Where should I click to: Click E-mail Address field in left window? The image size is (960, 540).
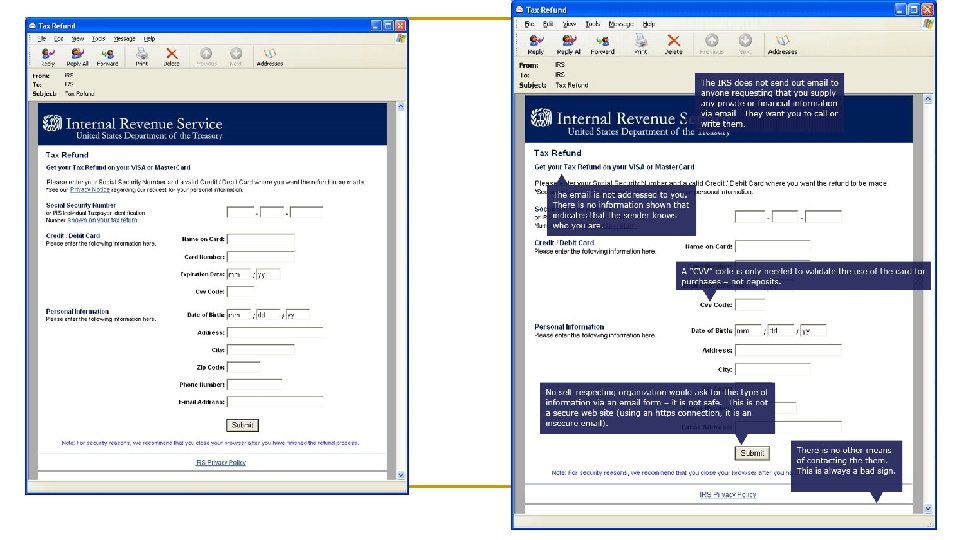point(275,402)
